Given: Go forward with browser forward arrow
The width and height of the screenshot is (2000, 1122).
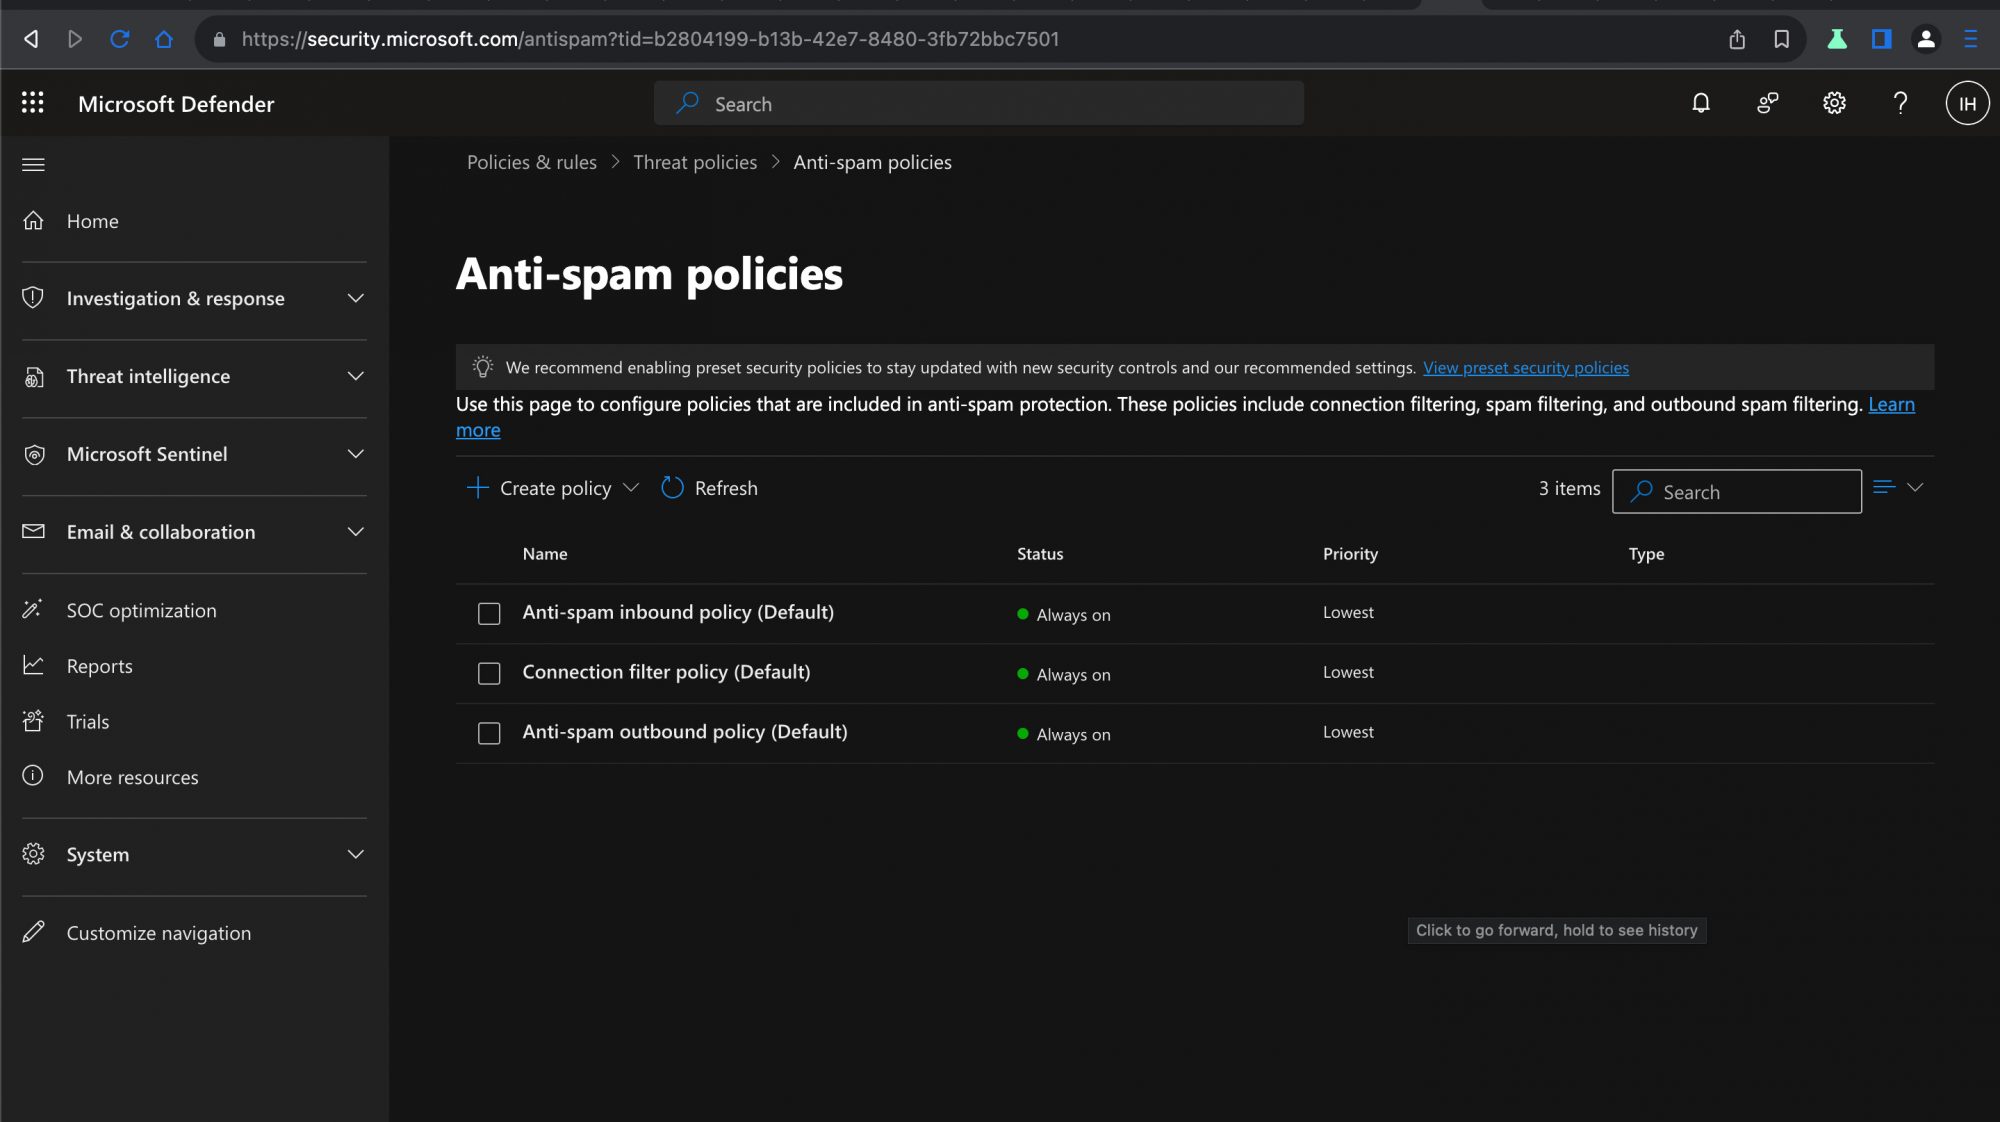Looking at the screenshot, I should coord(75,39).
